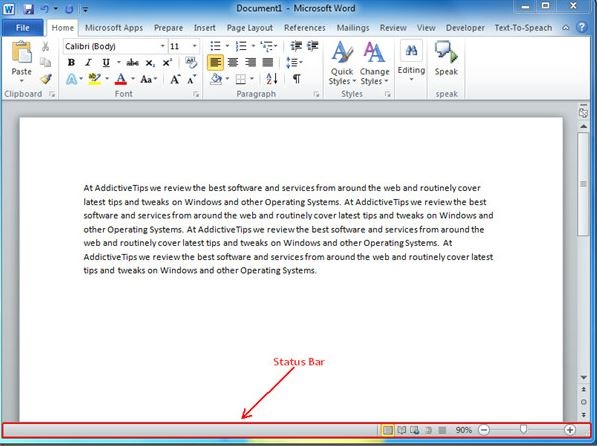This screenshot has width=597, height=446.
Task: Click the Bullets list icon
Action: point(215,46)
